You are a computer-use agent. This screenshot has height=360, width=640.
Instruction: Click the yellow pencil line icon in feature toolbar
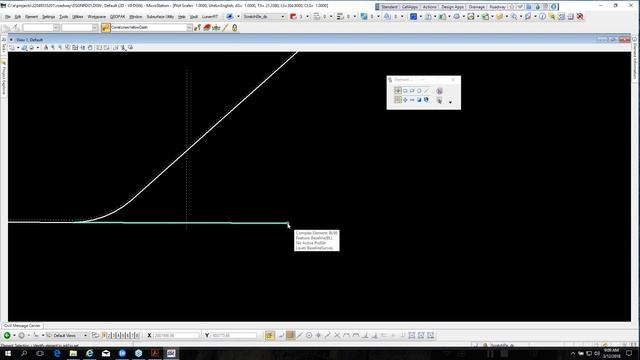[x=225, y=28]
